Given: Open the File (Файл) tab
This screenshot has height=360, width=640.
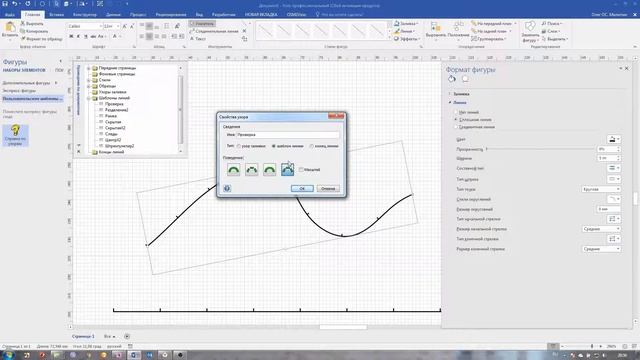Looking at the screenshot, I should pos(10,15).
